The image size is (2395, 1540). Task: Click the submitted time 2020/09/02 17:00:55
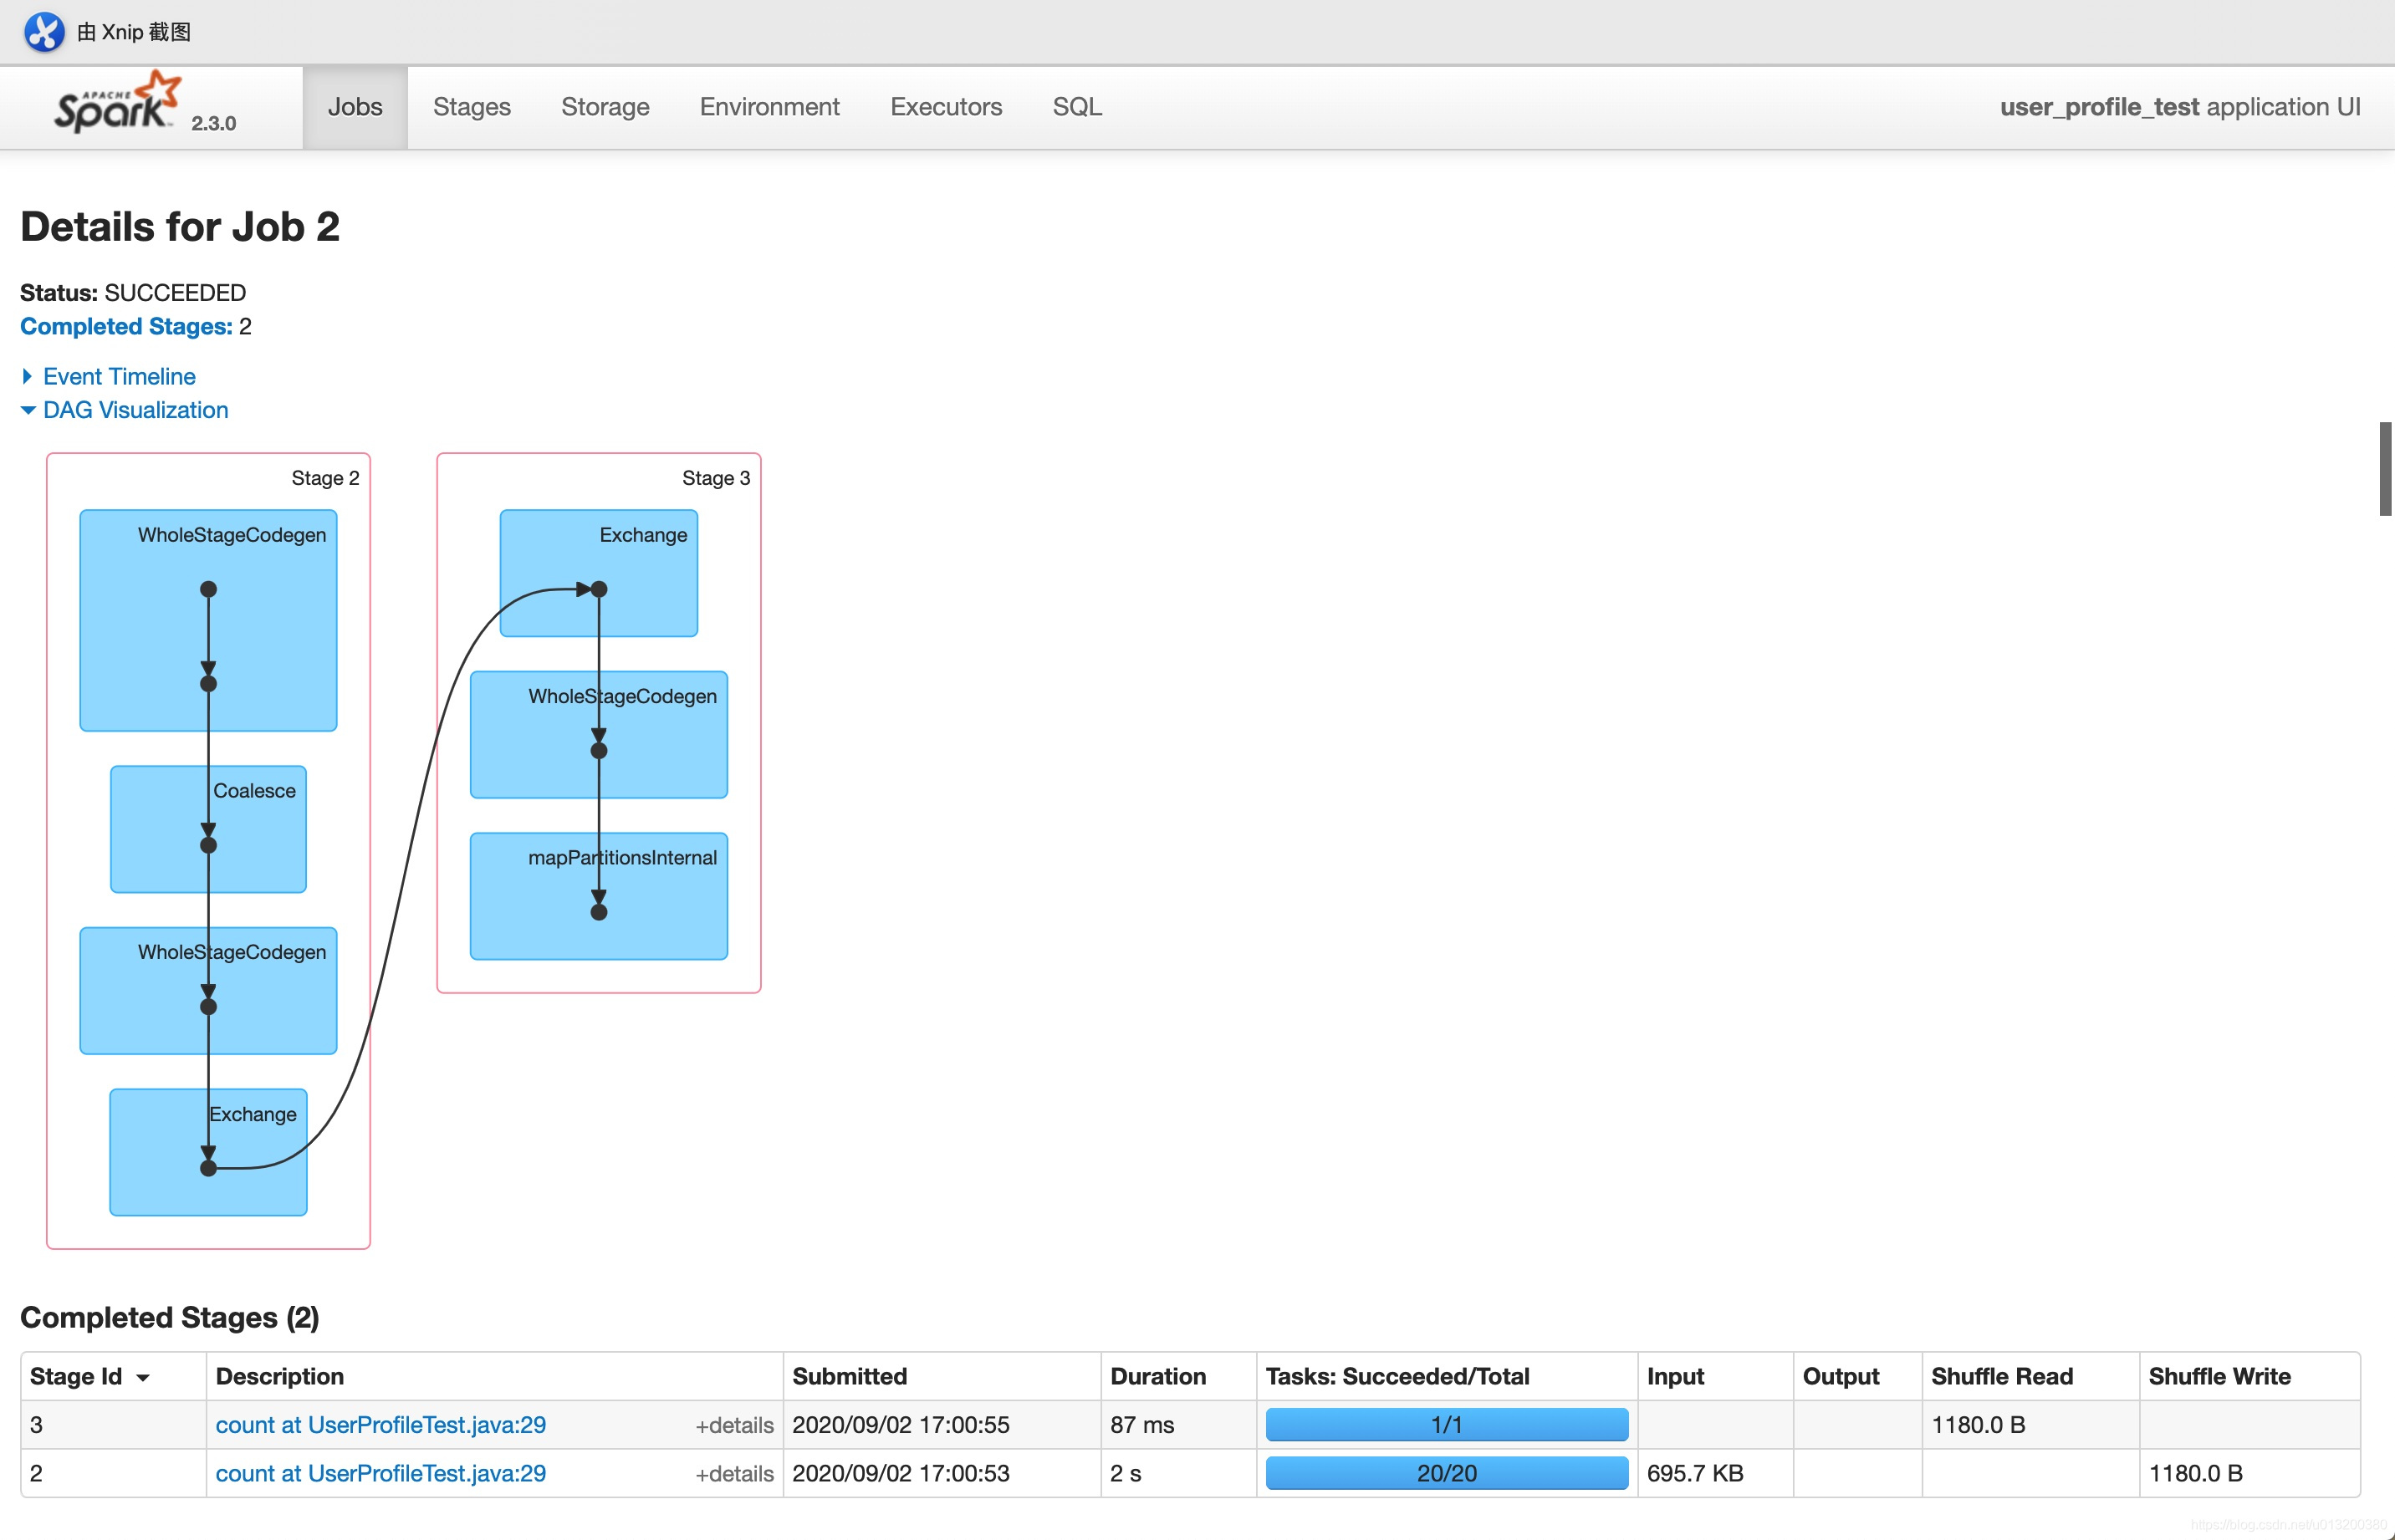(x=901, y=1425)
